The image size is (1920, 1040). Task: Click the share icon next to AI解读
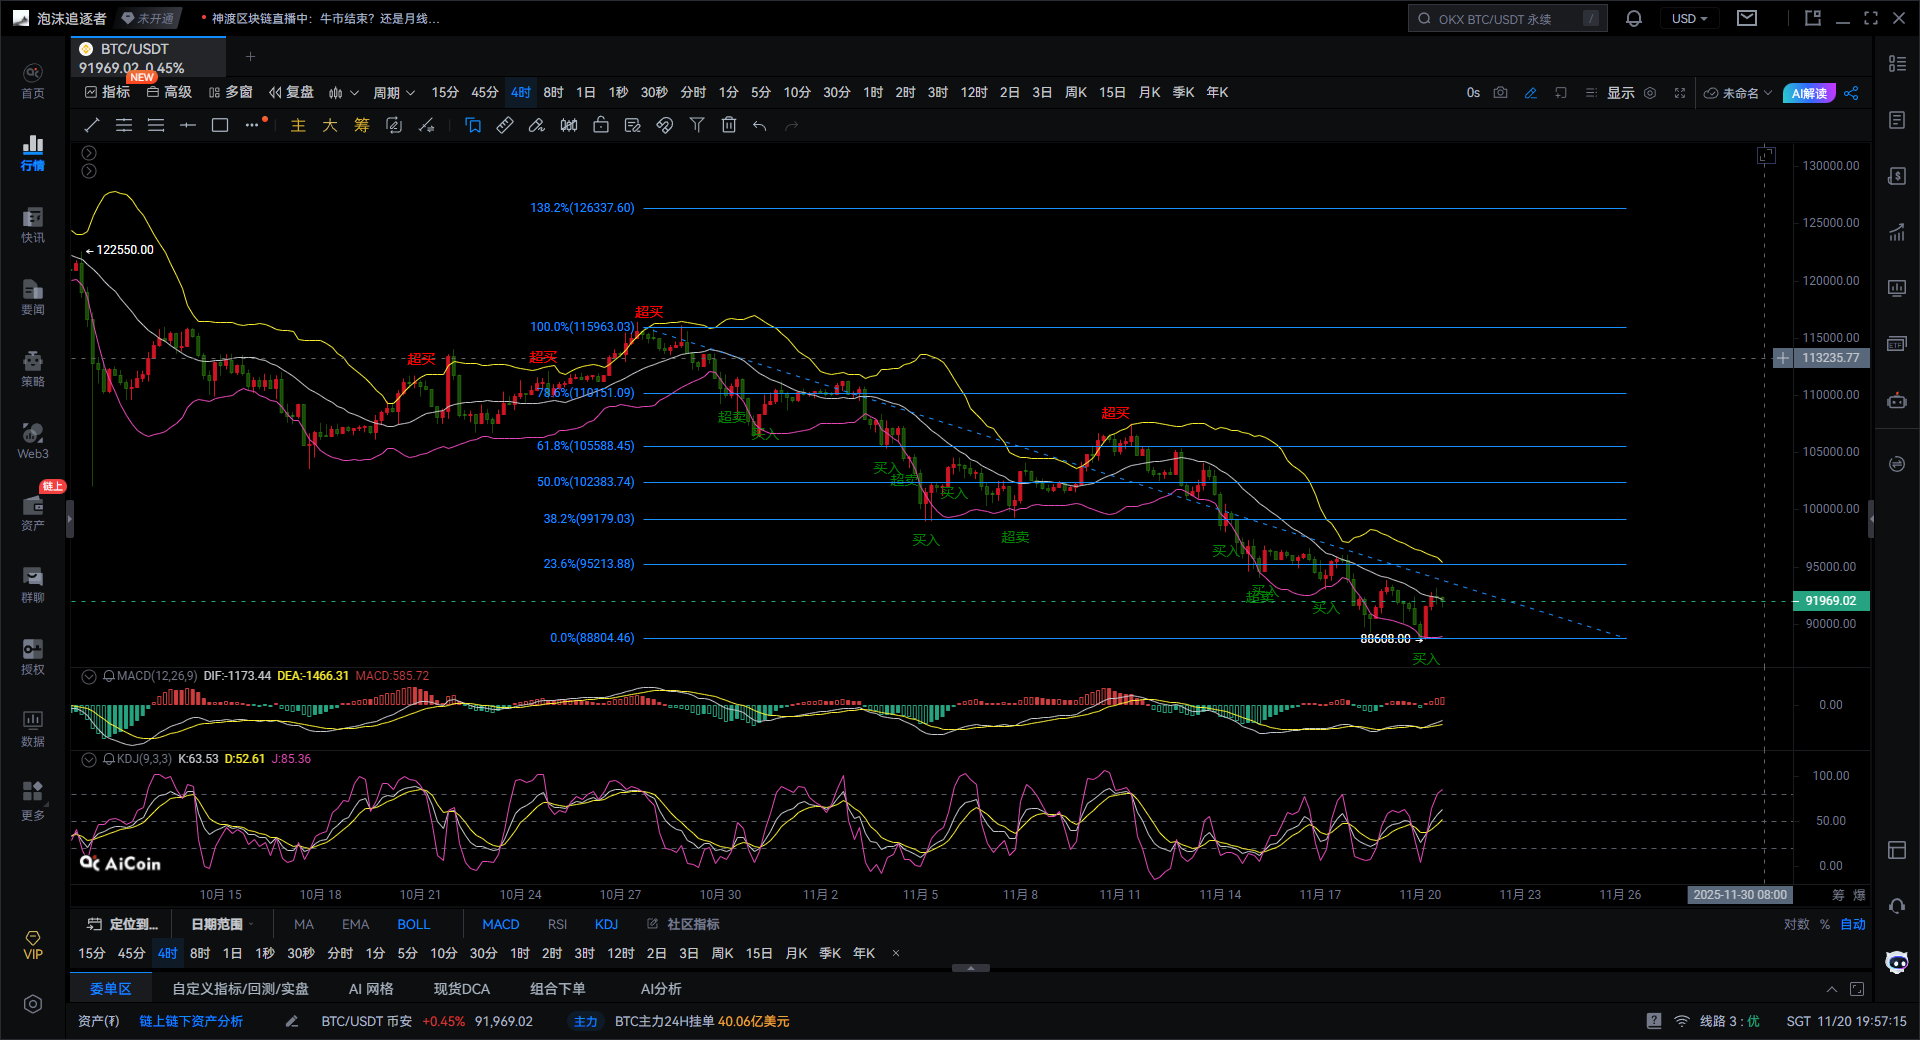(x=1851, y=93)
